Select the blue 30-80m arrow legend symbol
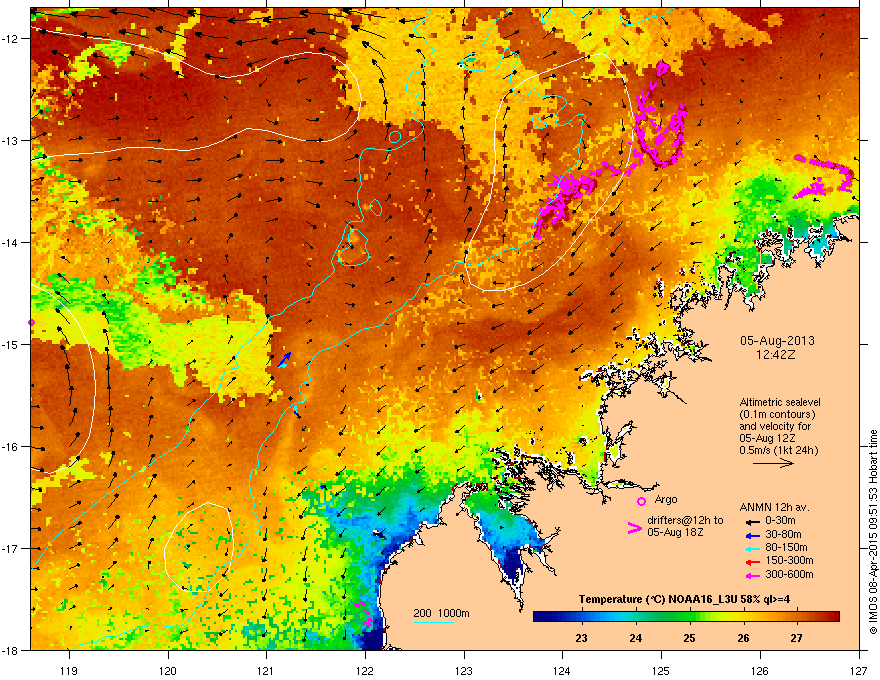 (x=753, y=535)
